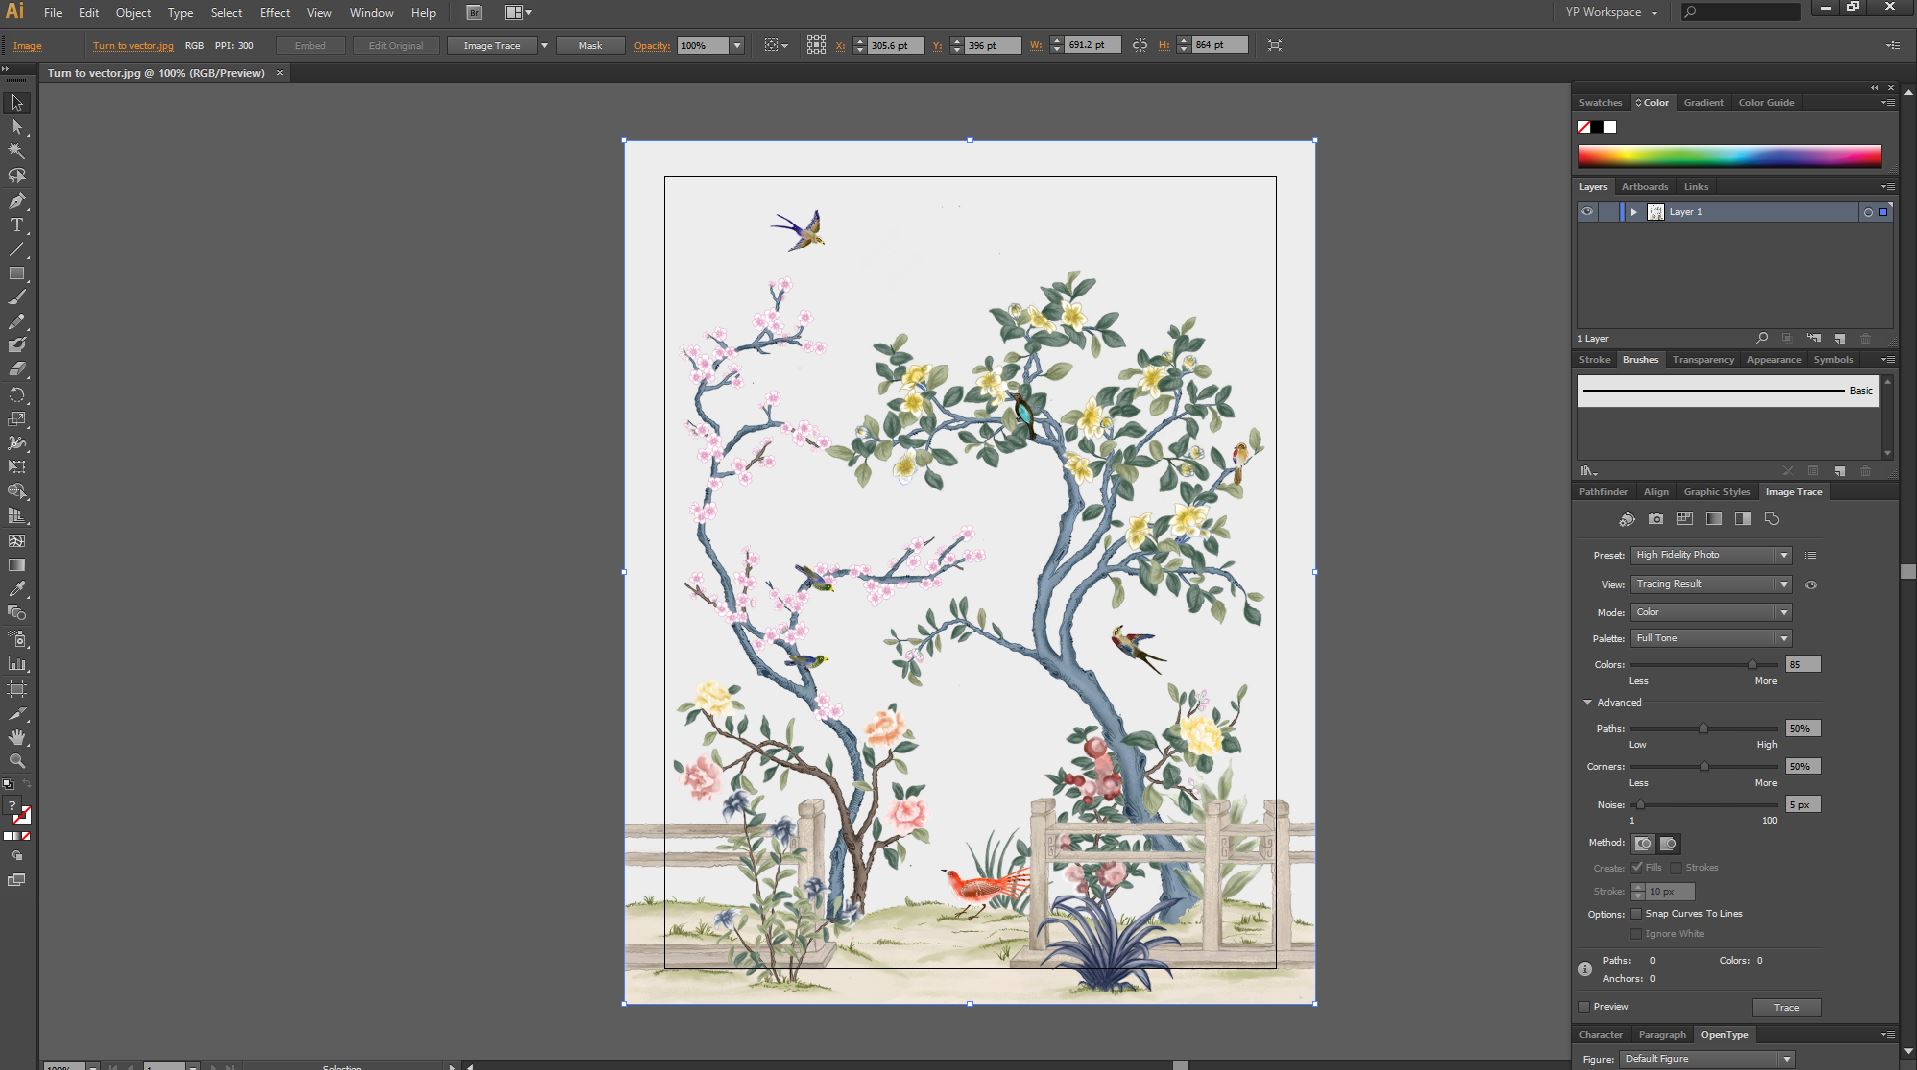Select the Pen tool
This screenshot has height=1070, width=1917.
click(x=17, y=201)
